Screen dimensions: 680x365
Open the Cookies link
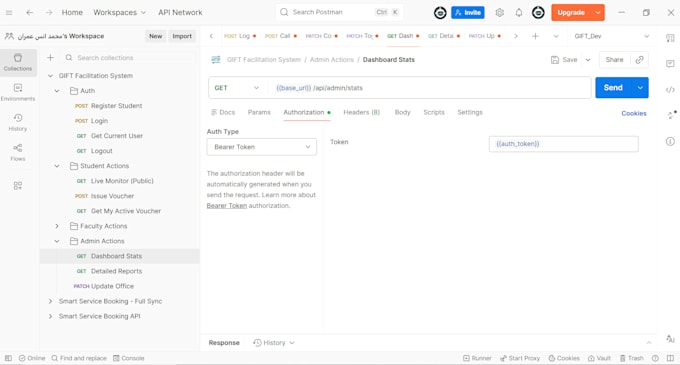634,113
